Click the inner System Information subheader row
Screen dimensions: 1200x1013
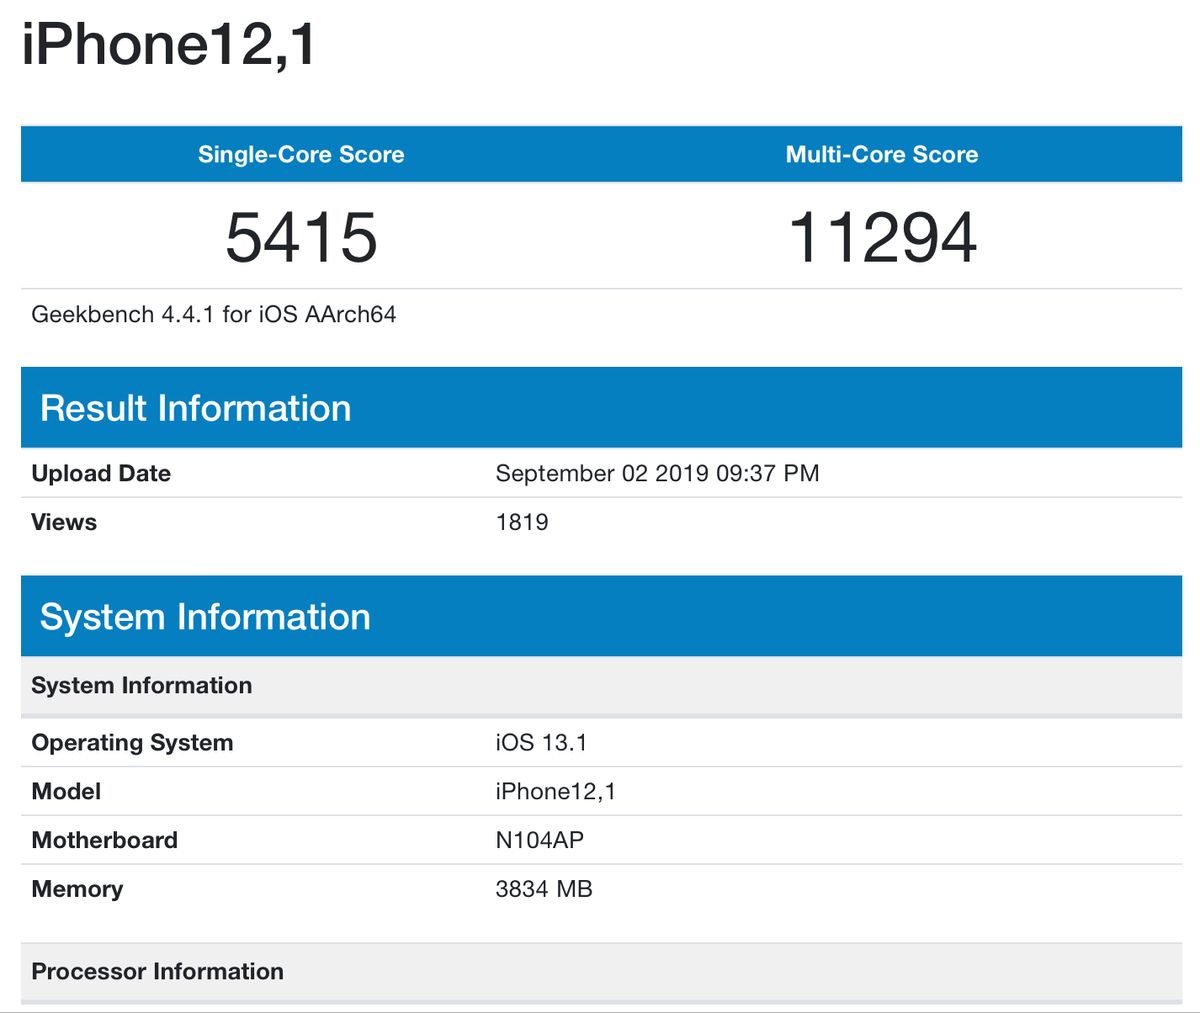click(141, 685)
